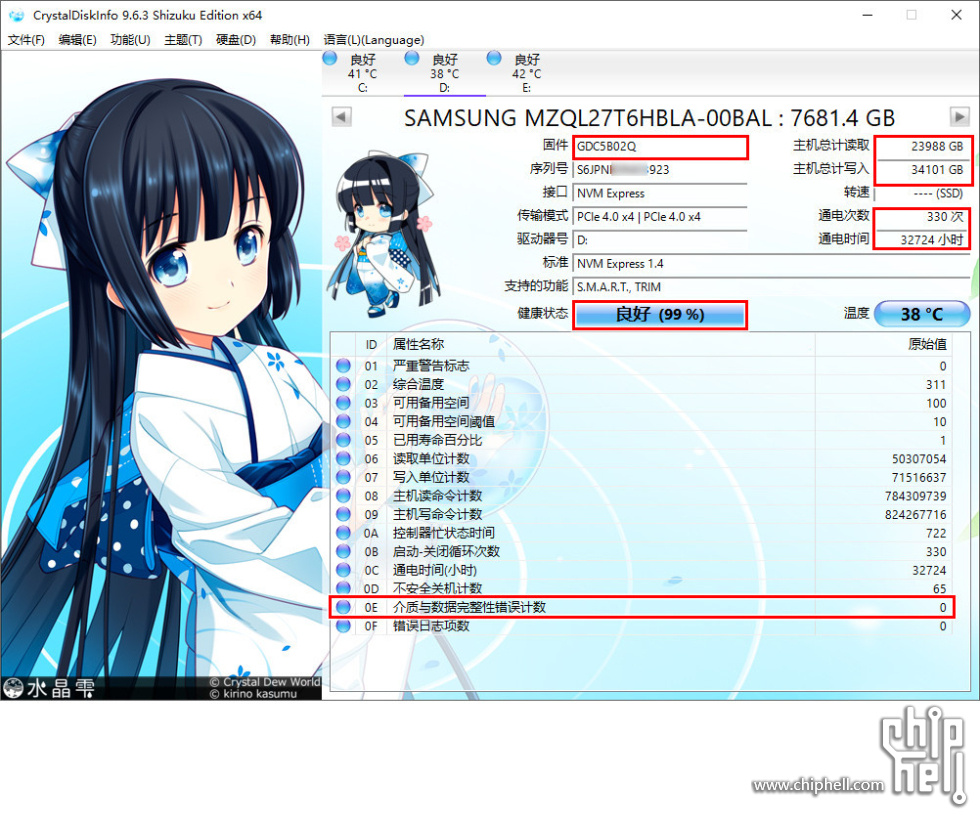
Task: Switch to the E: drive tab
Action: tap(526, 73)
